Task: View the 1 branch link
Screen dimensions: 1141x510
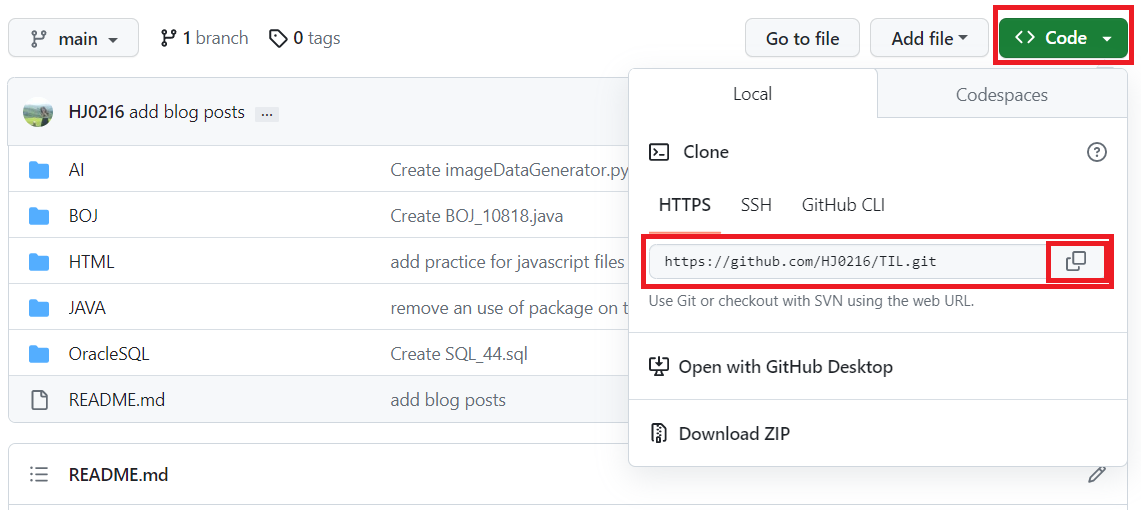Action: coord(204,38)
